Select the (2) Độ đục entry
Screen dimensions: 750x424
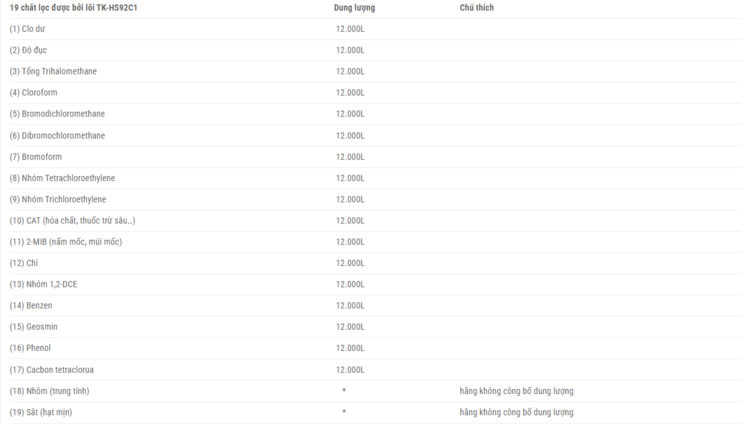click(x=28, y=50)
